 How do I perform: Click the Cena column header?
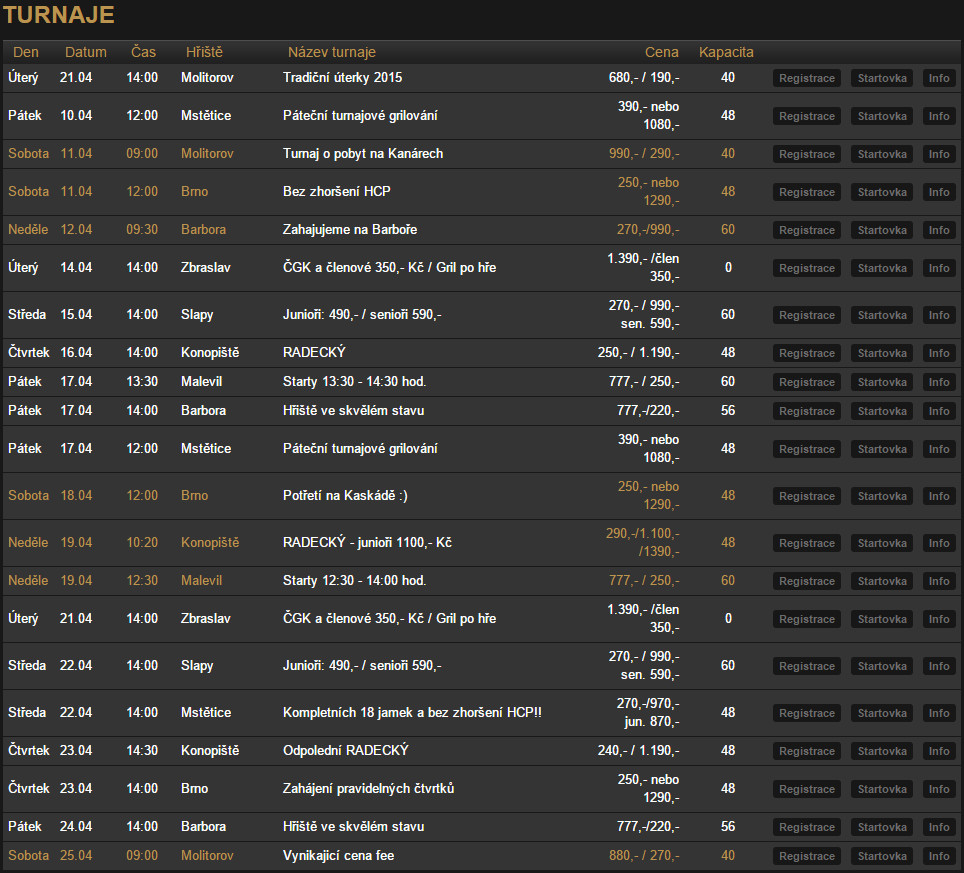coord(662,52)
